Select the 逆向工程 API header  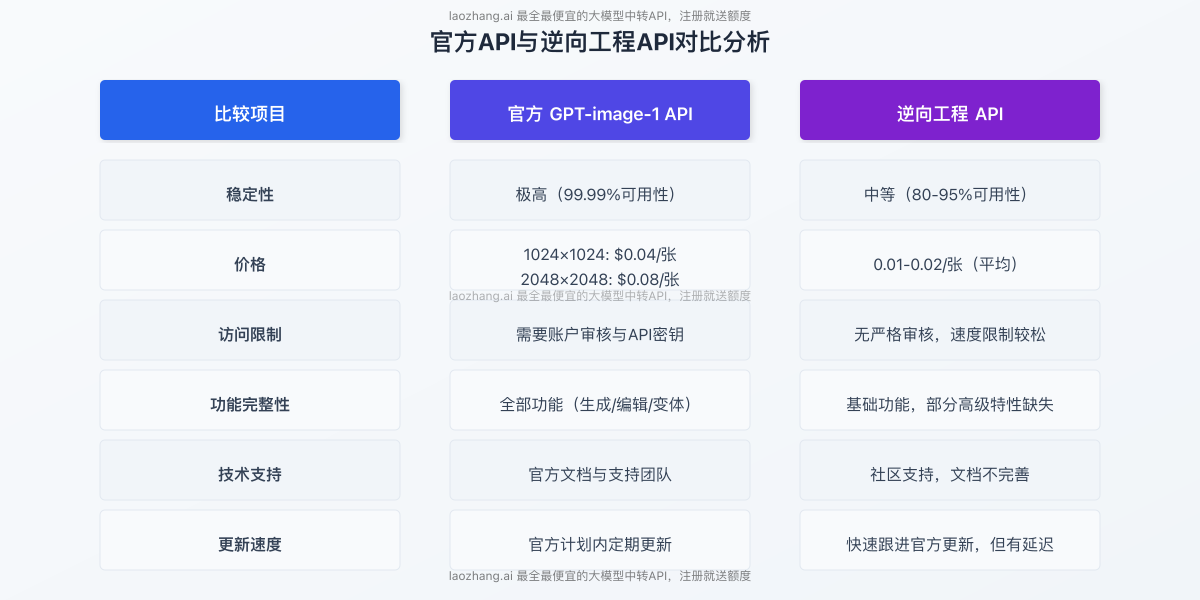point(950,110)
